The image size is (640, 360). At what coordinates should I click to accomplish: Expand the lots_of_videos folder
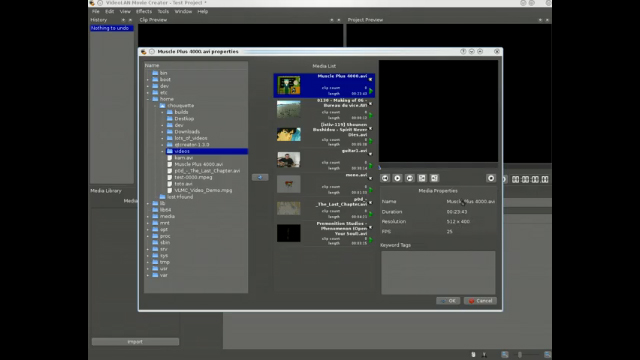[x=162, y=138]
